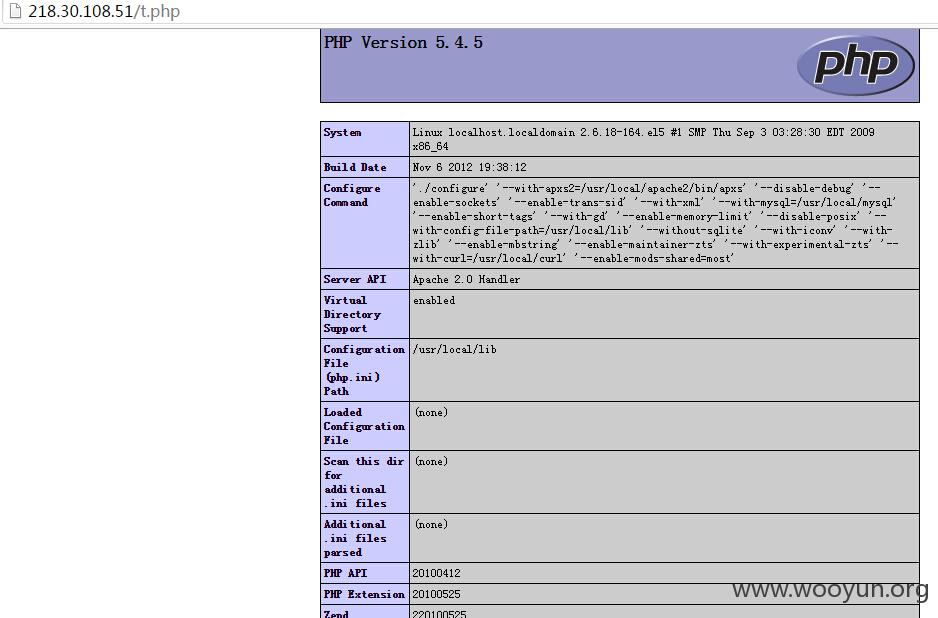Screen dimensions: 938x618
Task: Click the 'PHP Version 5.4.5' heading
Action: [403, 42]
